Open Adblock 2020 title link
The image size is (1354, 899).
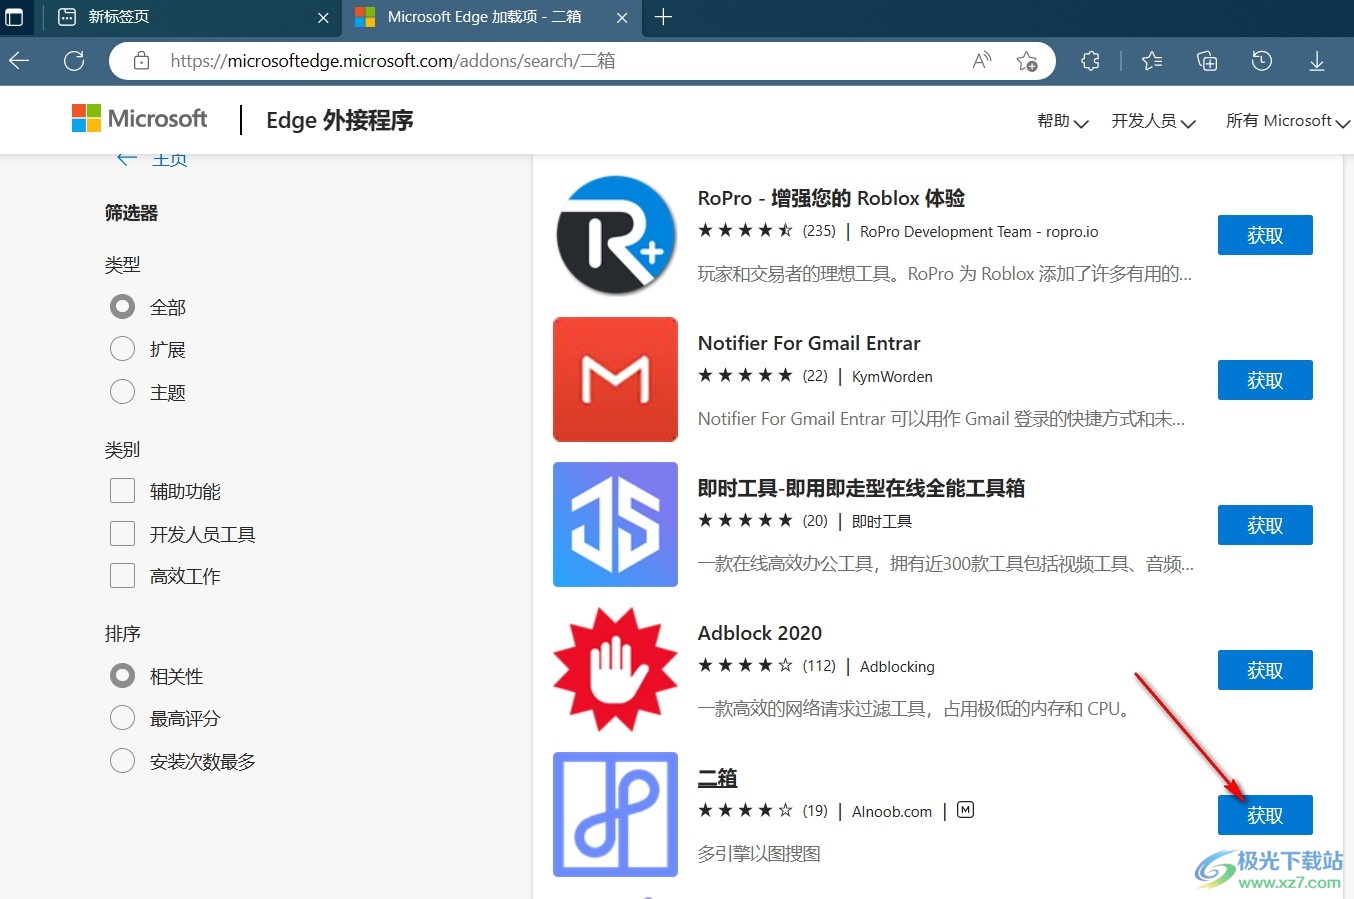pyautogui.click(x=760, y=633)
